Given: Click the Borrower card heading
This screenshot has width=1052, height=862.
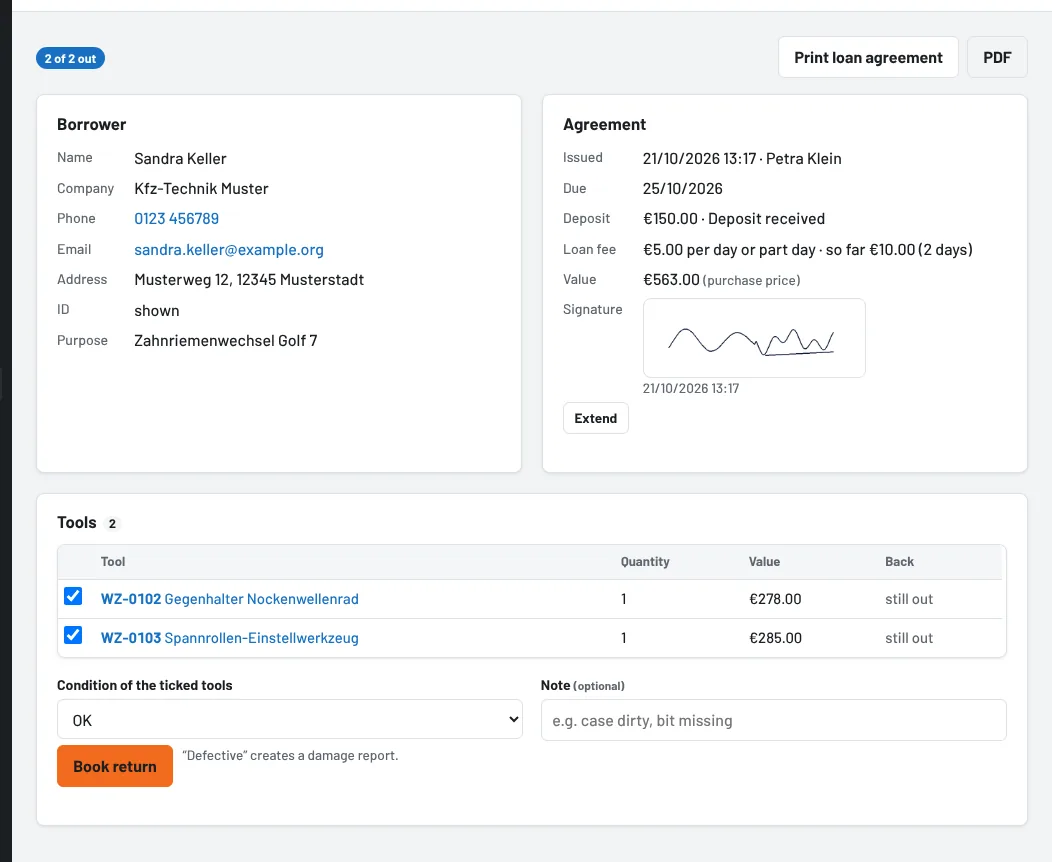Looking at the screenshot, I should (91, 124).
